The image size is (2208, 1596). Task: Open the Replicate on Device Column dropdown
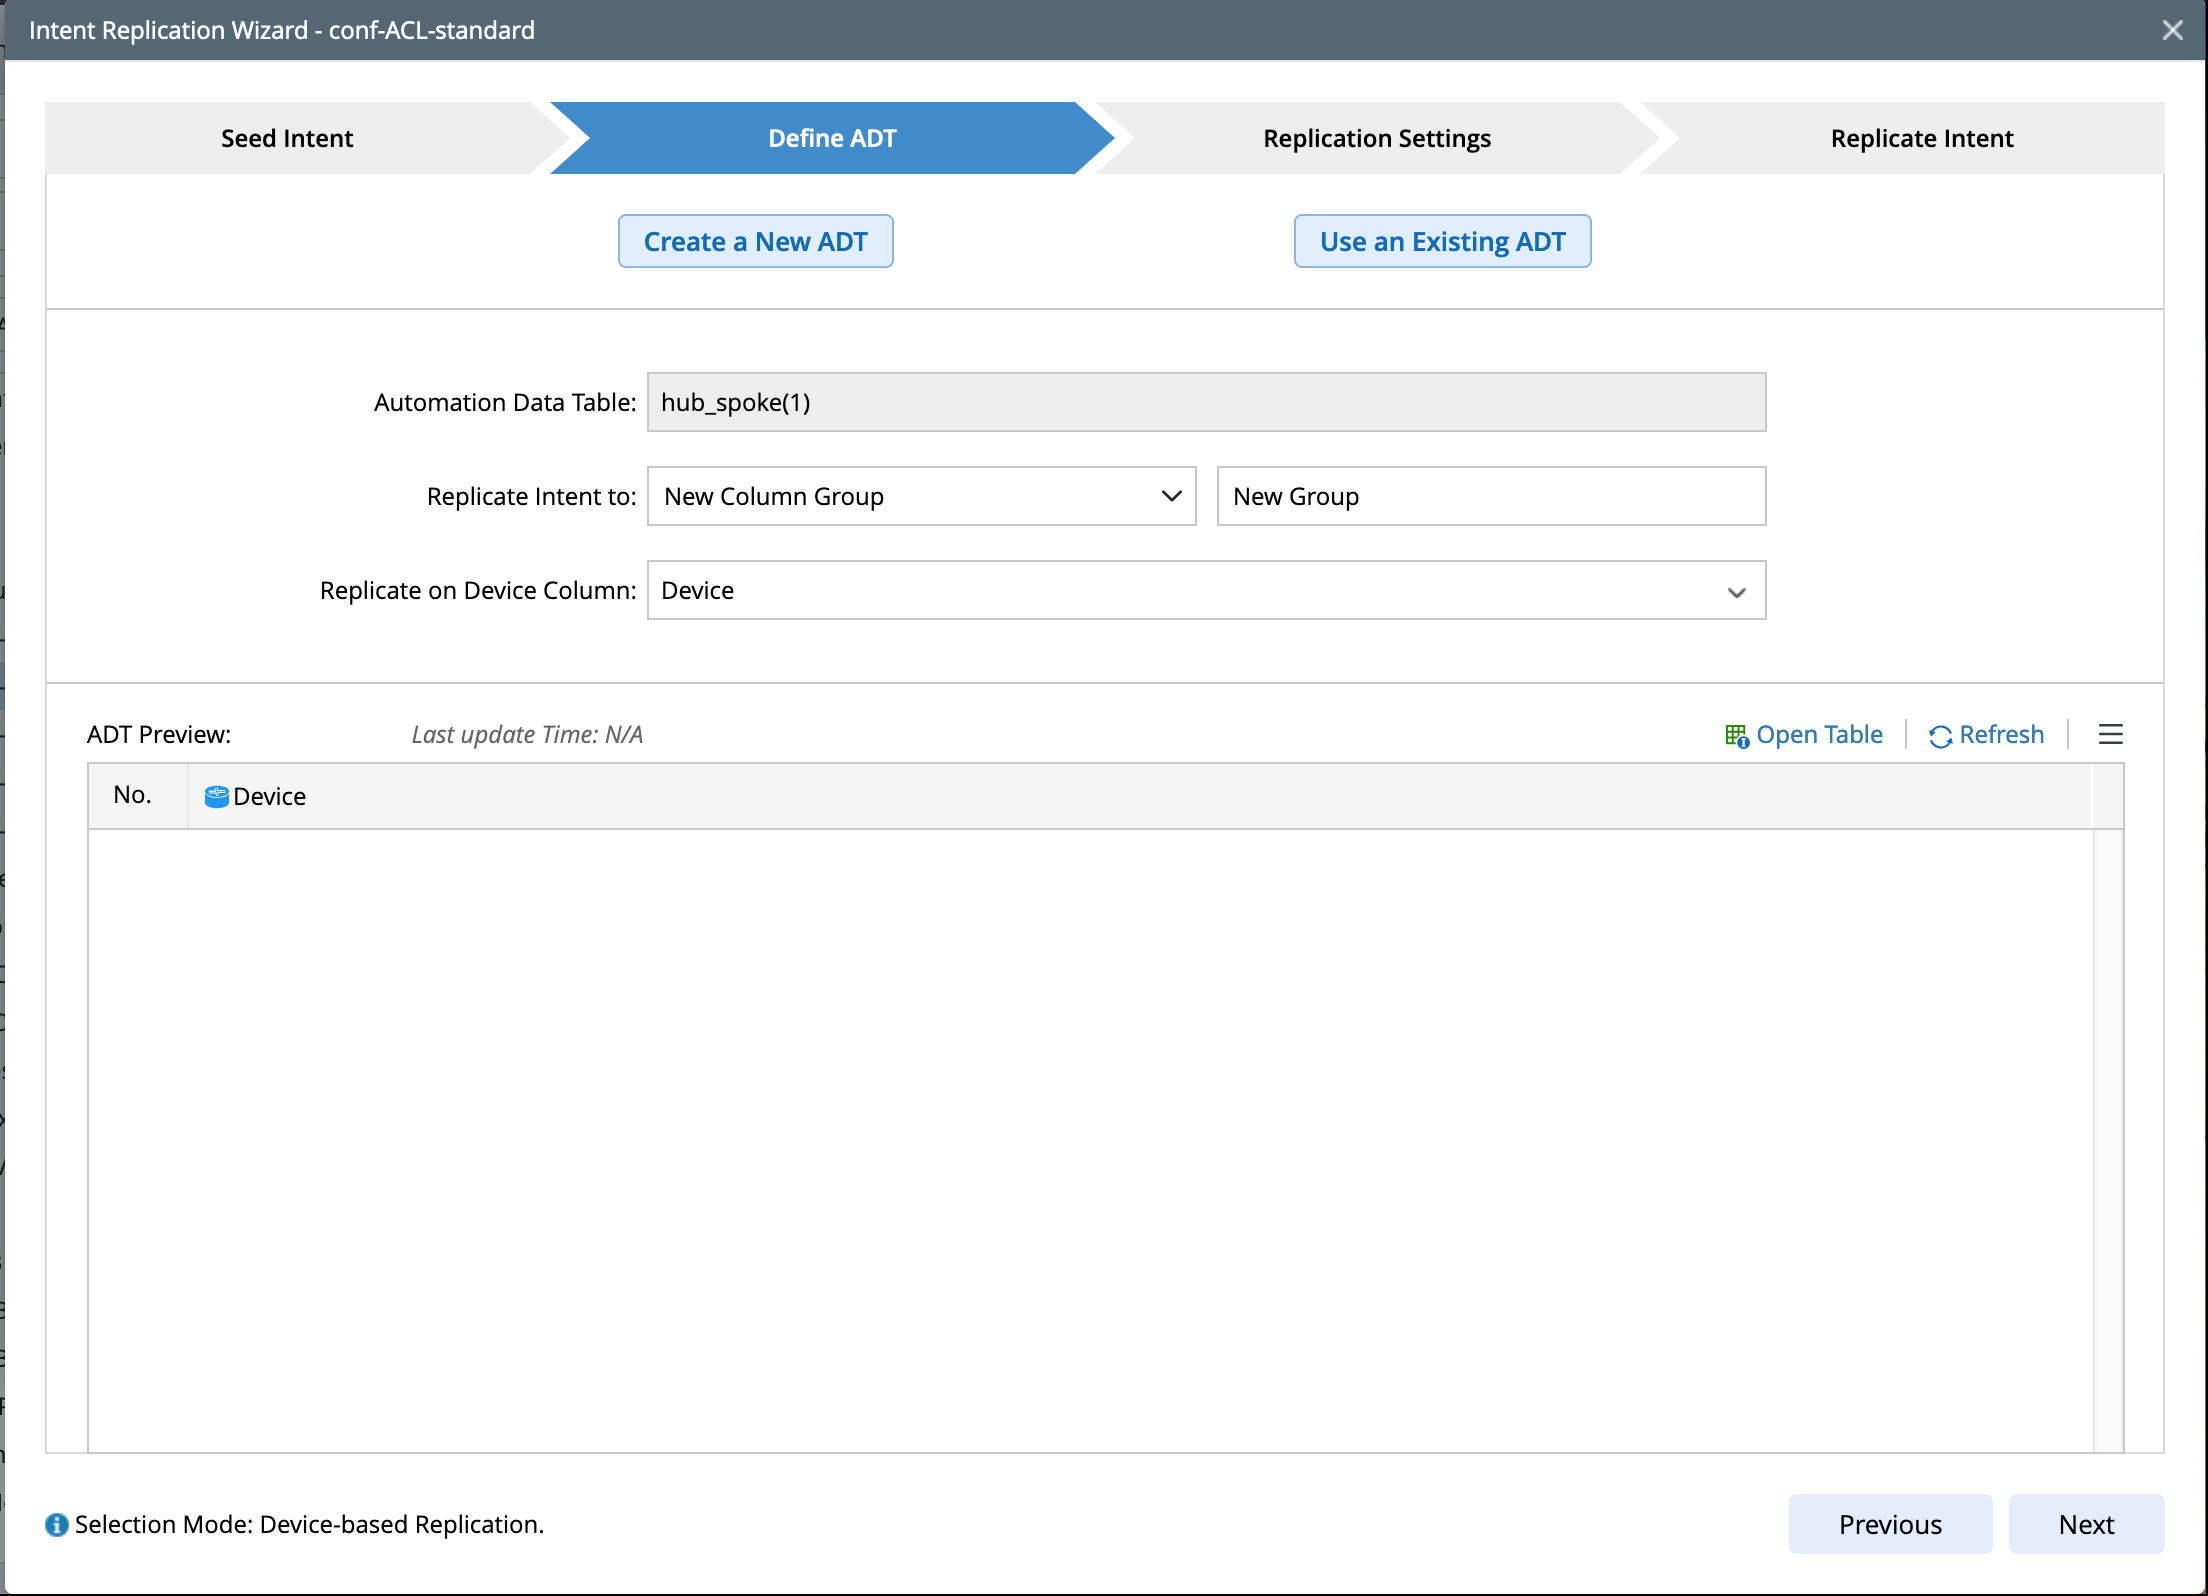[x=1206, y=590]
